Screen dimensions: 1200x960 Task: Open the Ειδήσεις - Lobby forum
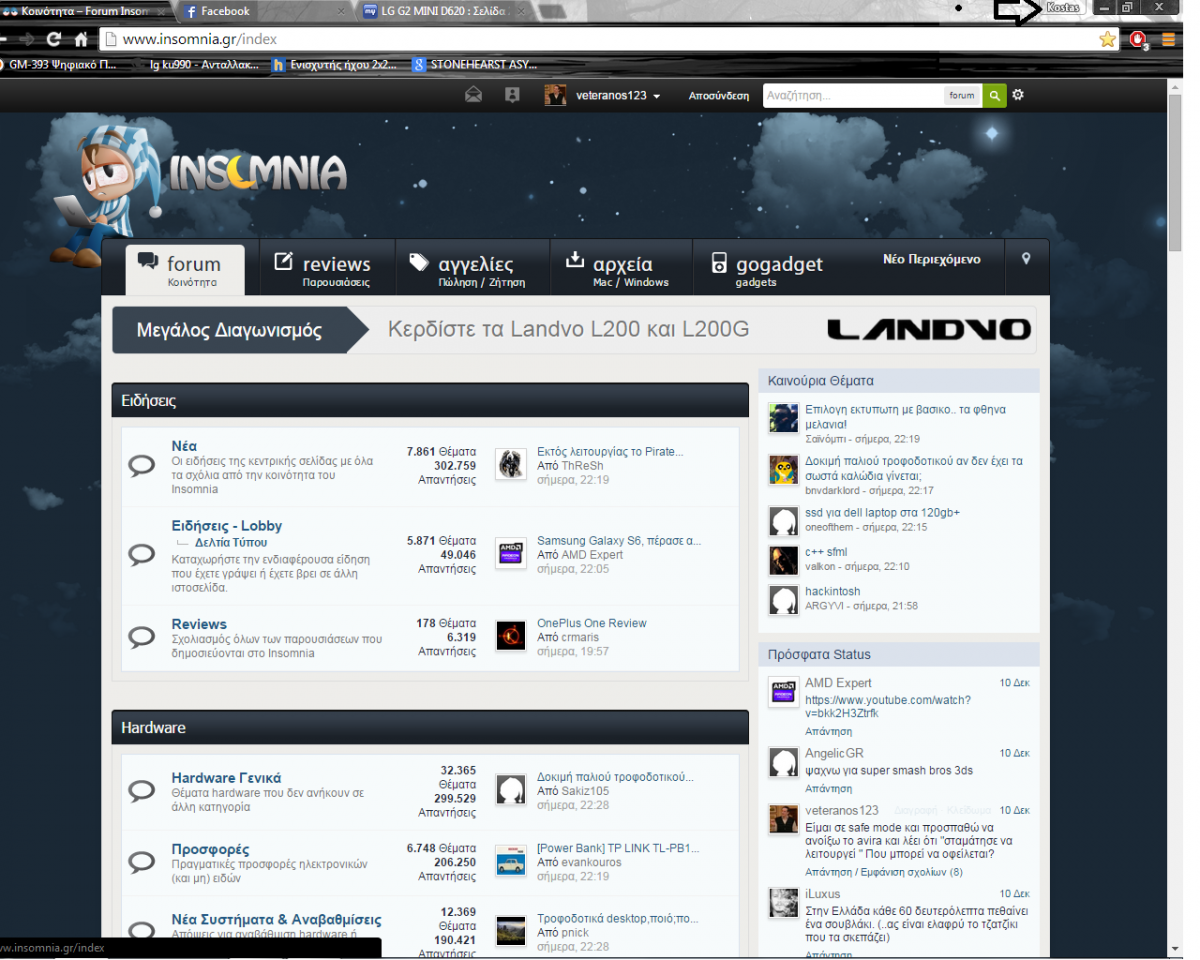click(227, 526)
